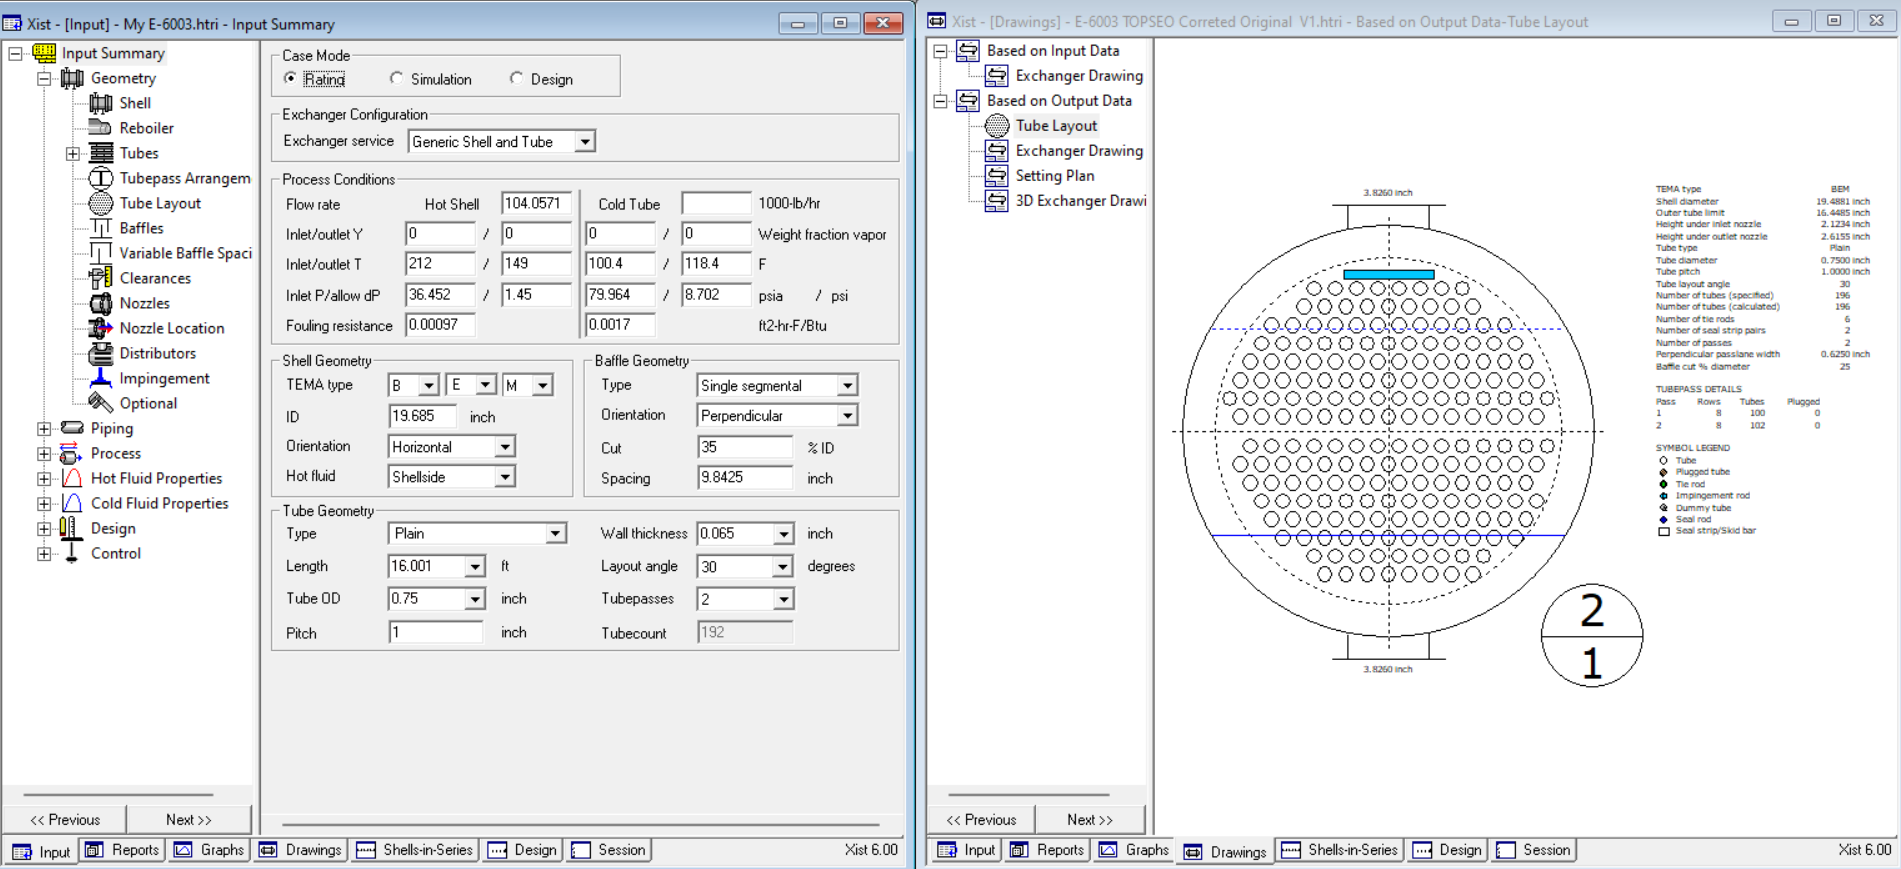Open the Setting Plan drawing icon
Image resolution: width=1901 pixels, height=869 pixels.
996,175
